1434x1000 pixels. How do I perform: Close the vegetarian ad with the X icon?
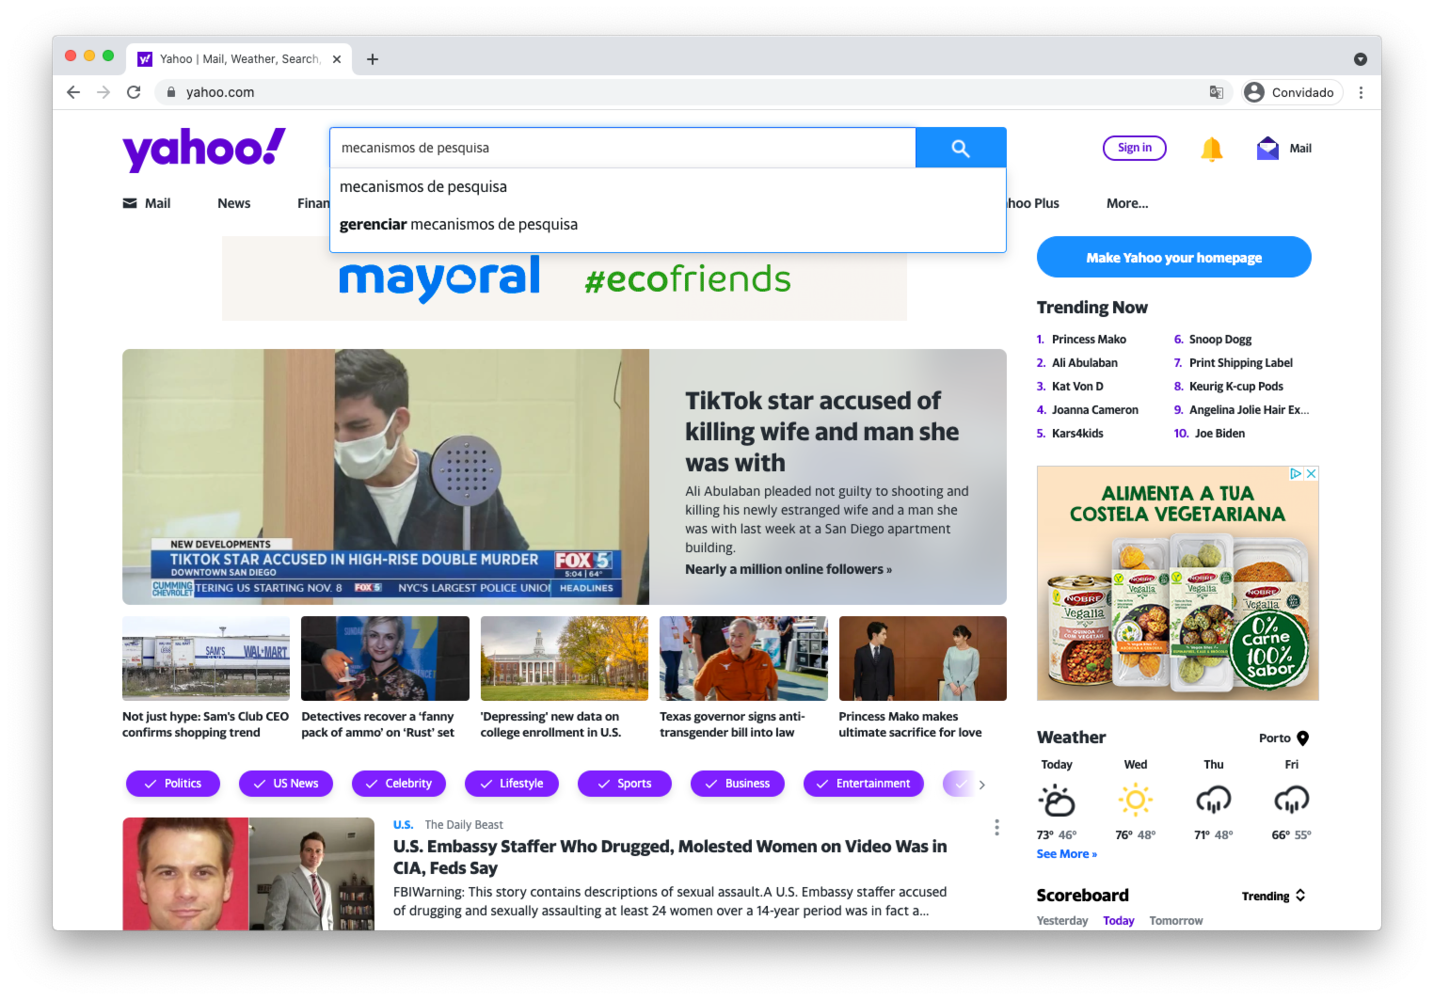(x=1311, y=474)
